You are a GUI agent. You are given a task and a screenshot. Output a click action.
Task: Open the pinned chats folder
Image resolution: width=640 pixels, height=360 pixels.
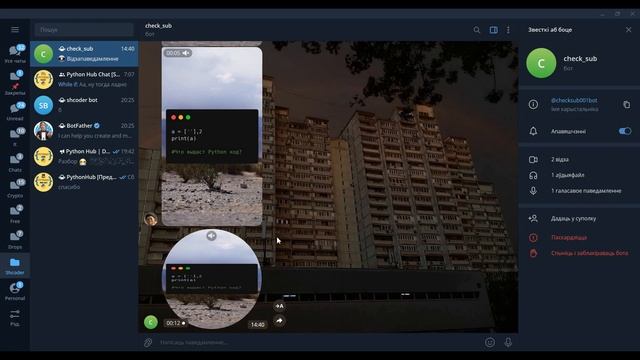click(x=15, y=82)
